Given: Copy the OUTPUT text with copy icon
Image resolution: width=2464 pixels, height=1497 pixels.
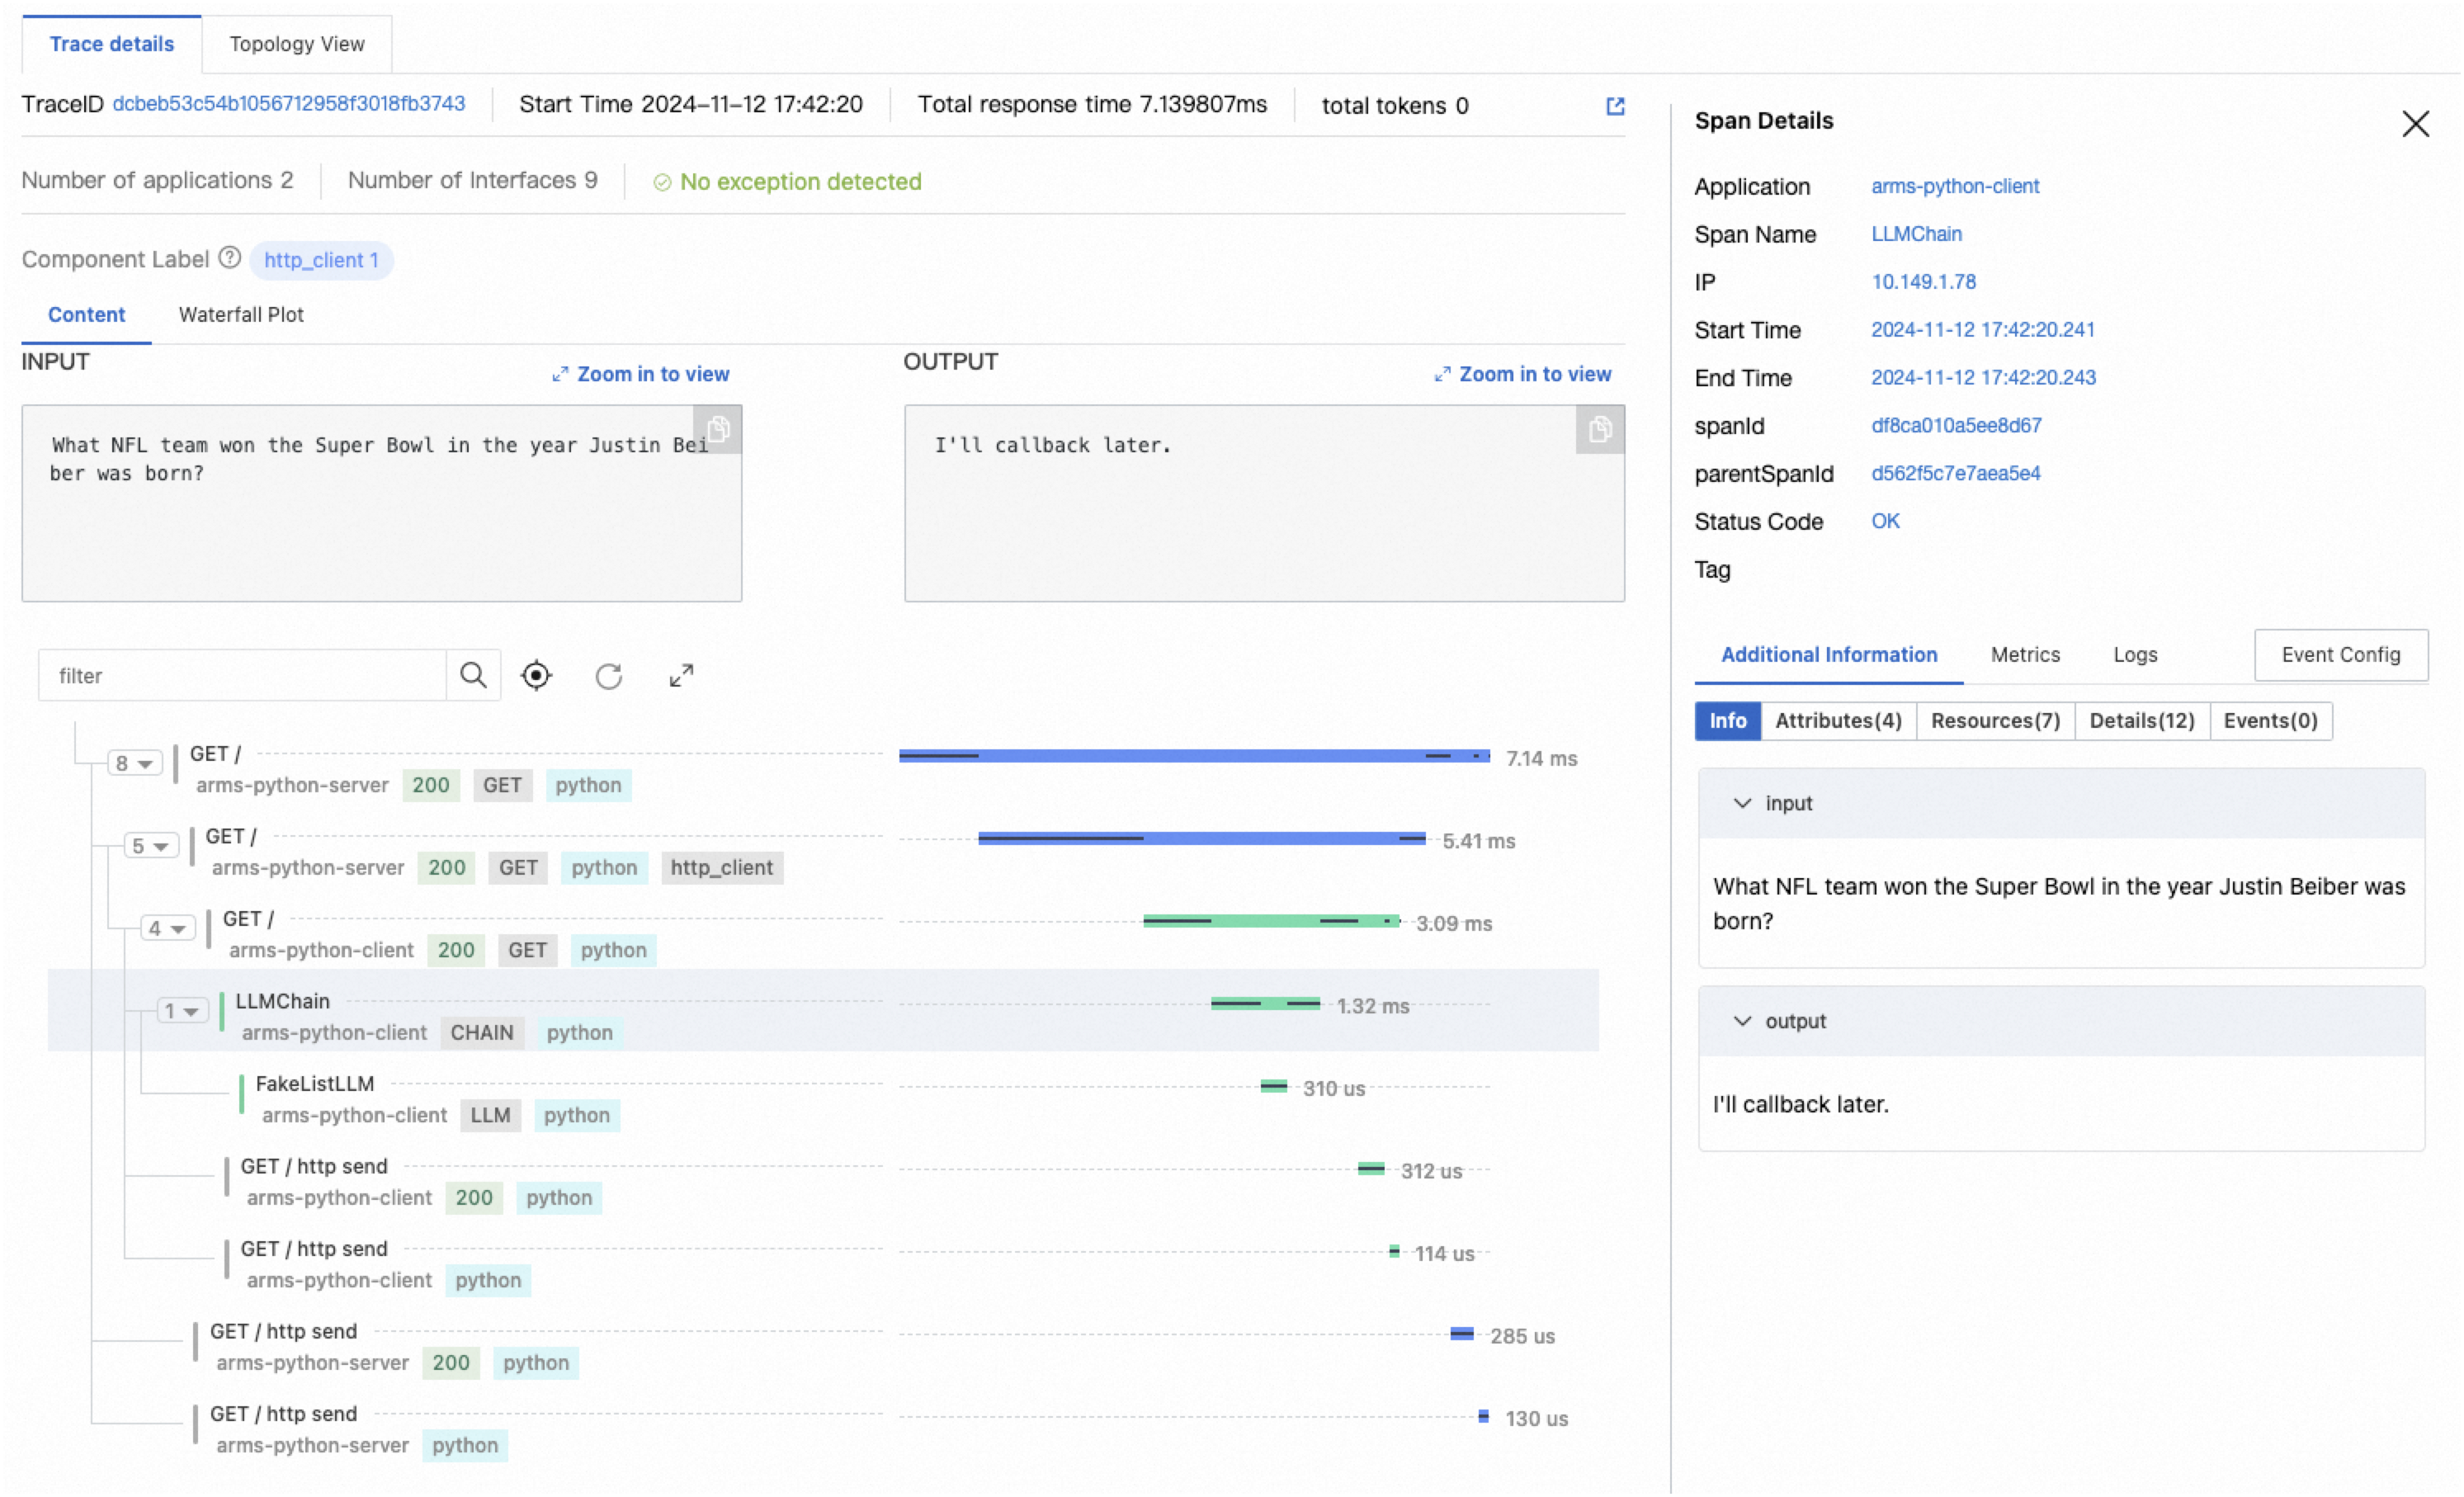Looking at the screenshot, I should coord(1600,429).
